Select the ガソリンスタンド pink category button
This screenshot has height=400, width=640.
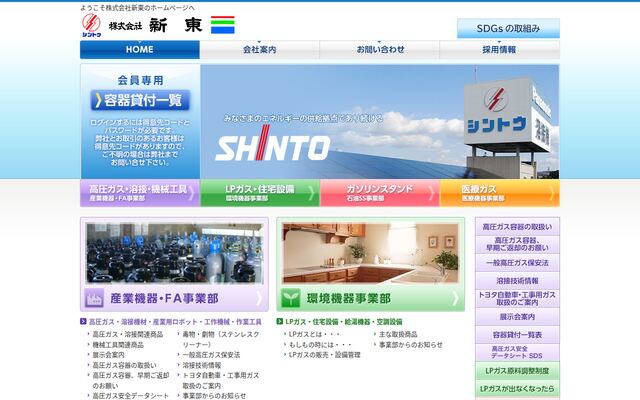pyautogui.click(x=380, y=193)
